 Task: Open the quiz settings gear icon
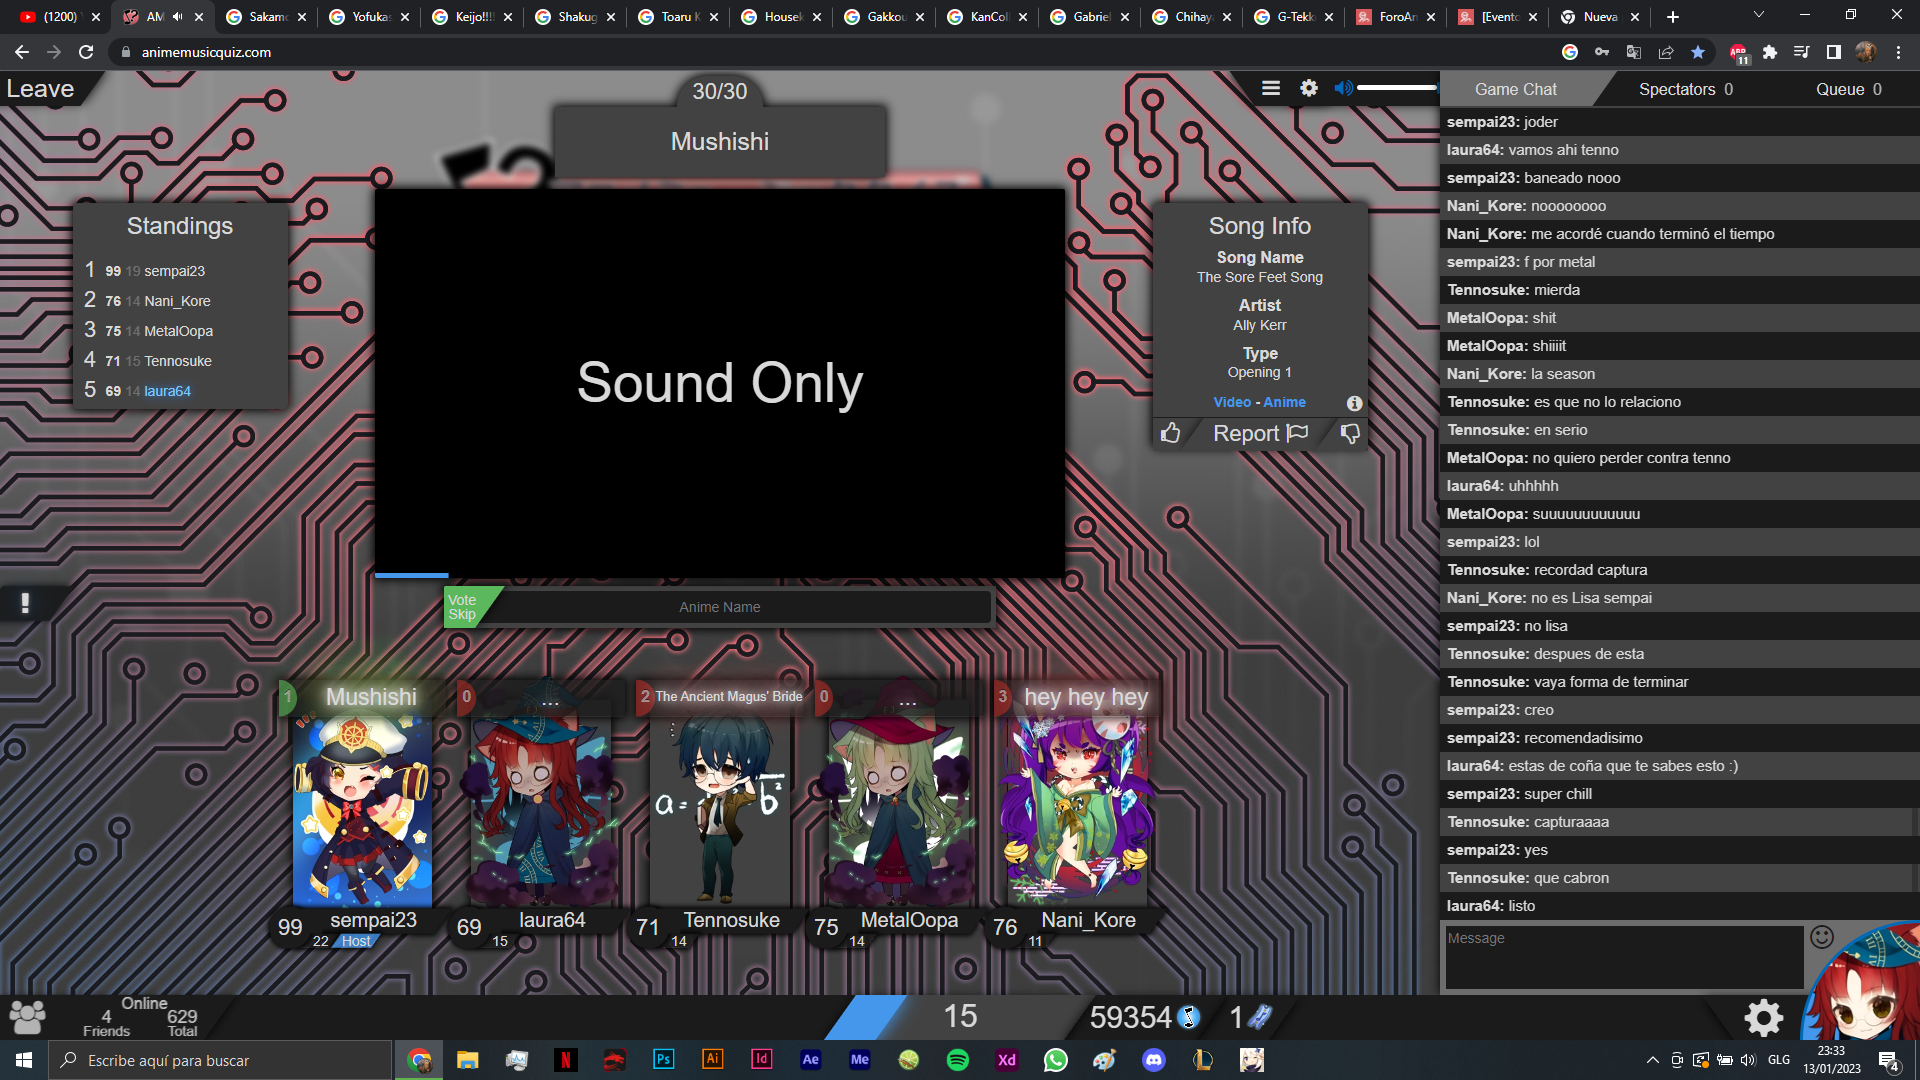[x=1309, y=89]
